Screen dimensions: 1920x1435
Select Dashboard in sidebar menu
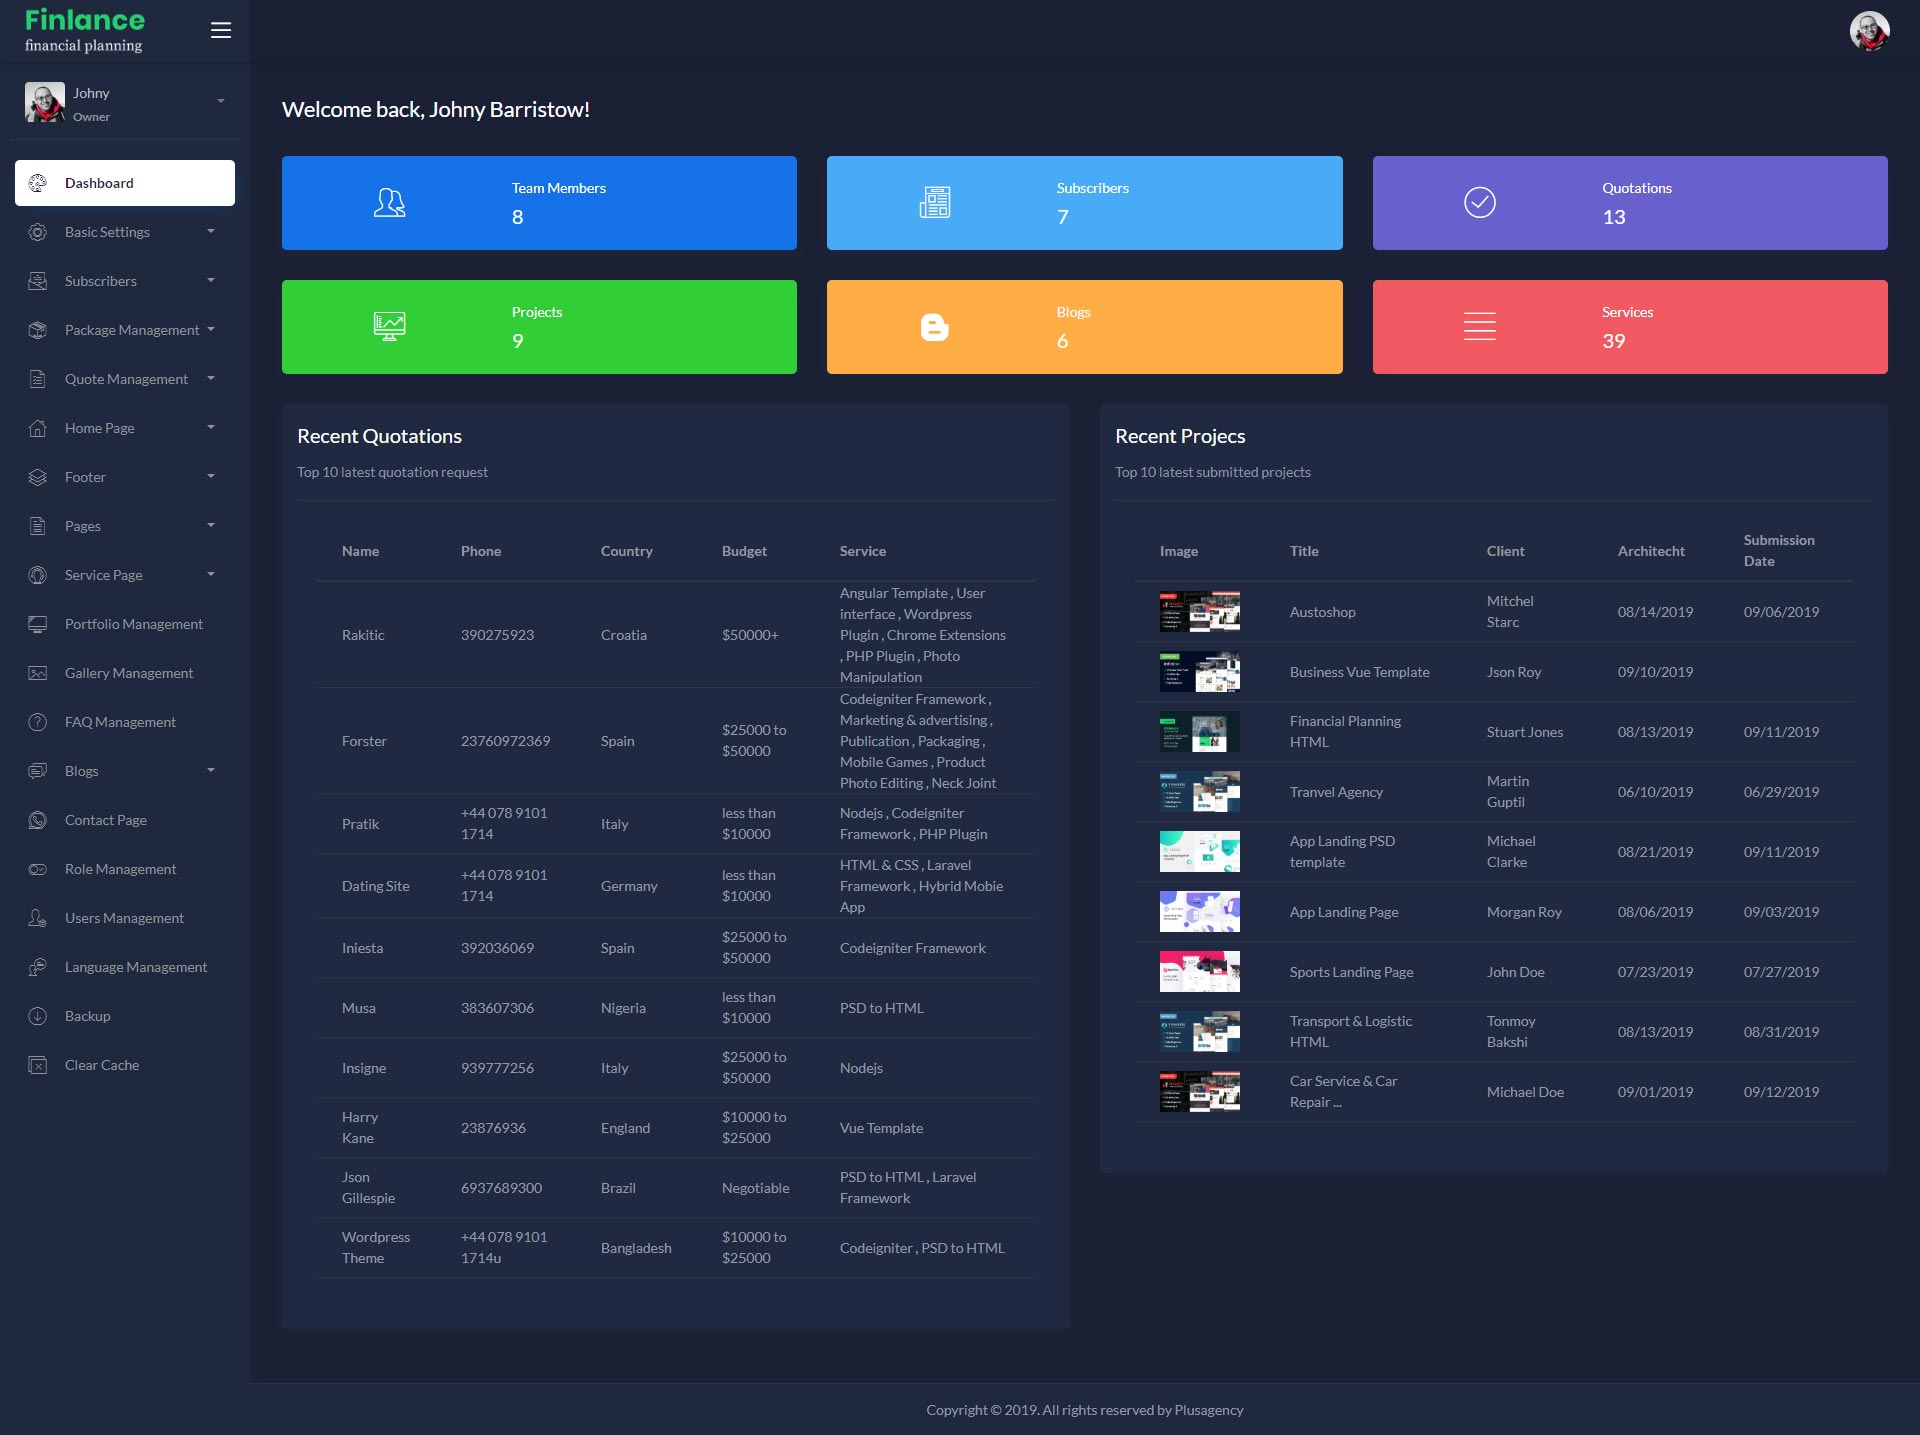[x=125, y=183]
